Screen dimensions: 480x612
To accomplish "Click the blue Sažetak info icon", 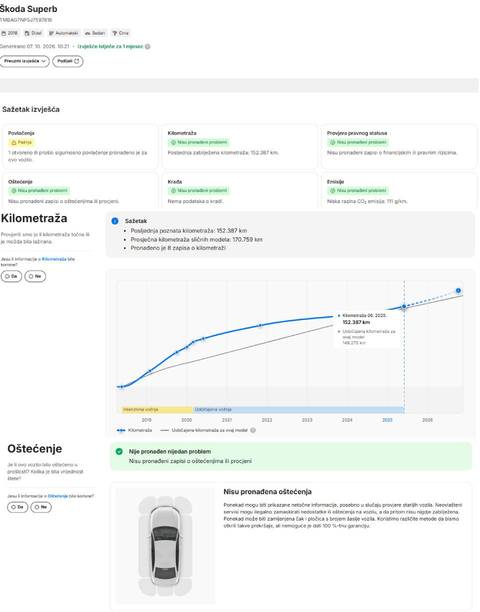I will [115, 221].
